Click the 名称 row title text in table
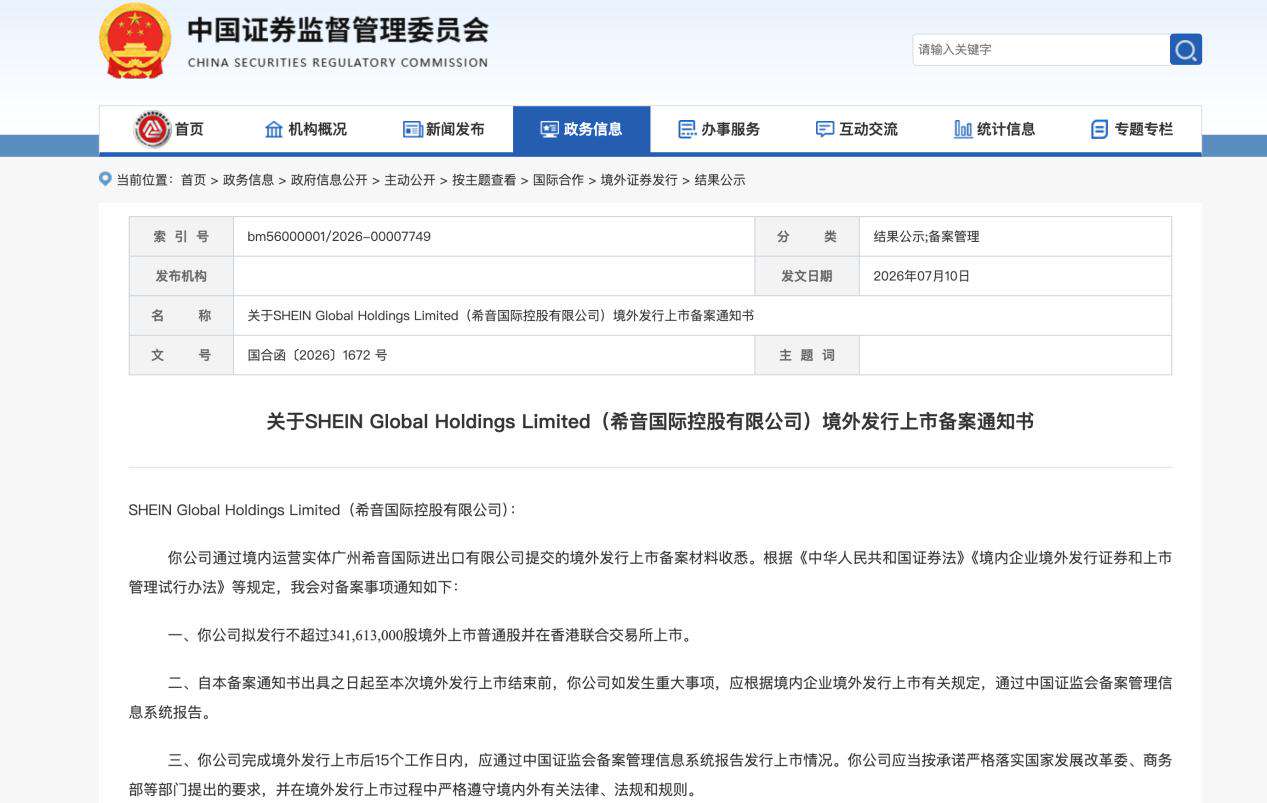Viewport: 1267px width, 803px height. [500, 316]
